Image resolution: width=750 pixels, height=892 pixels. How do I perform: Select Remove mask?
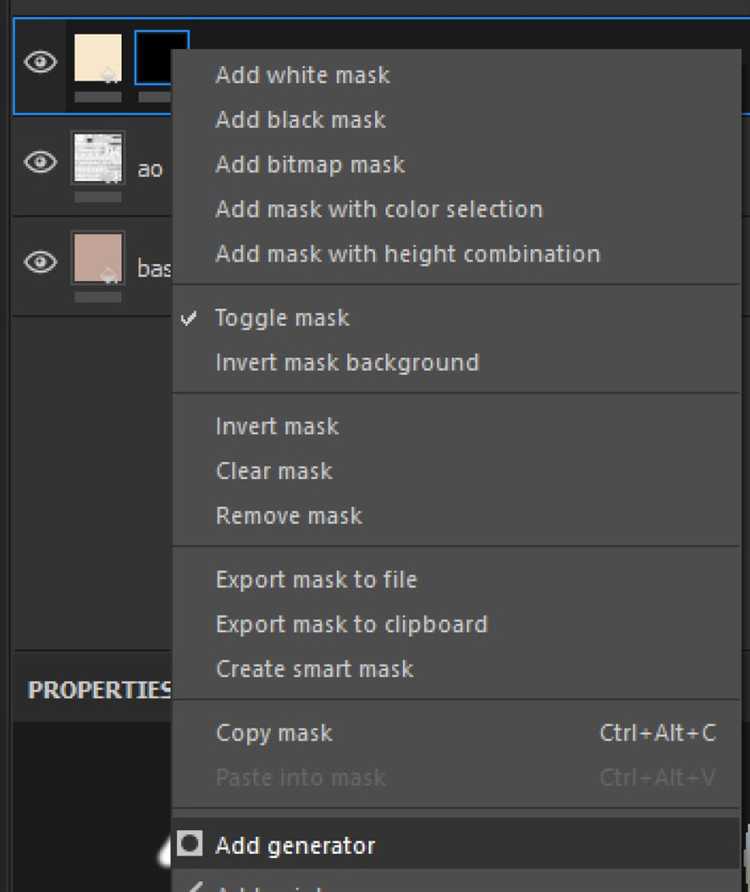[289, 516]
